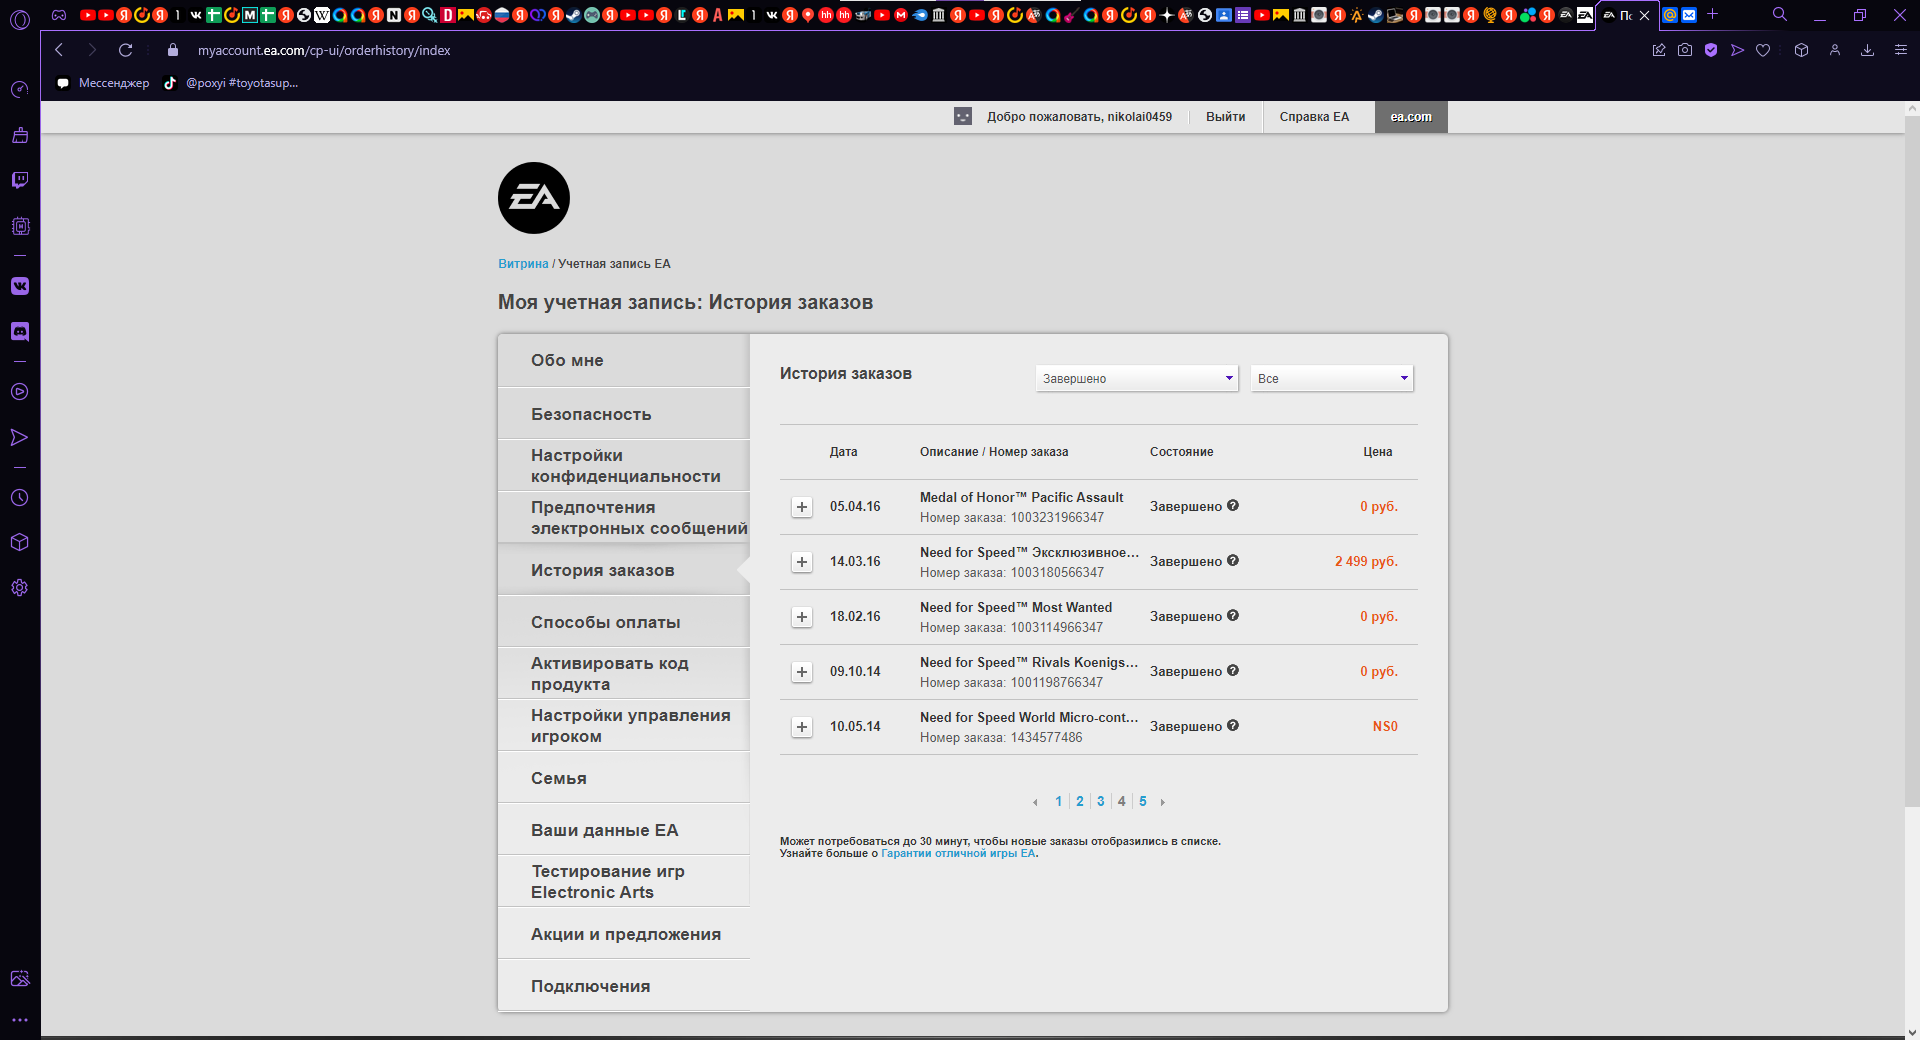Send page via the toolbar My Flow arrow
Image resolution: width=1920 pixels, height=1040 pixels.
(x=1737, y=50)
